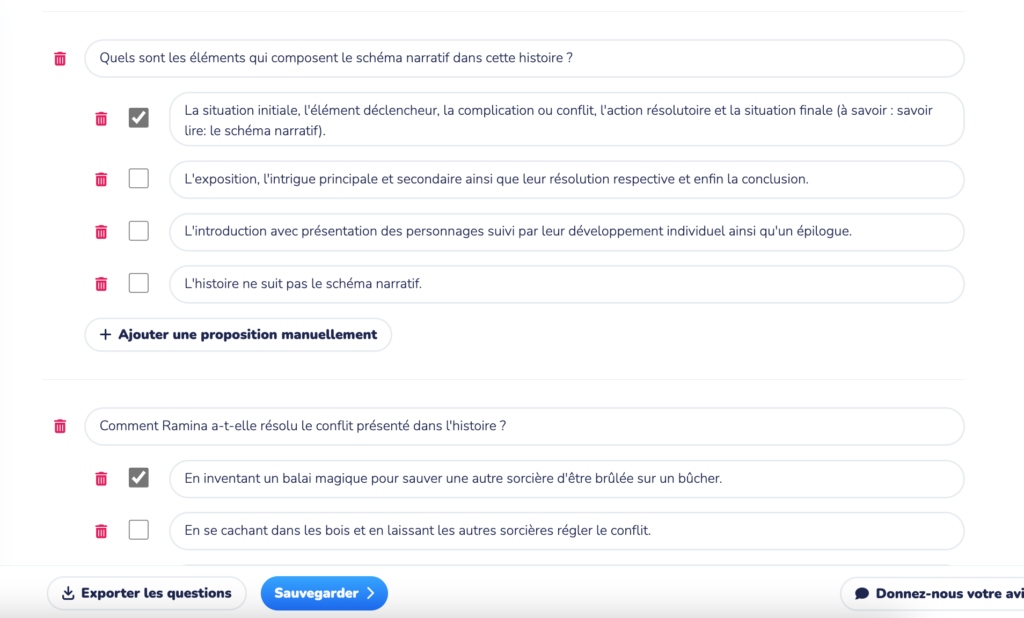
Task: Edit the answer field 'La situation initiale, l'élément déclencheur'
Action: 567,120
